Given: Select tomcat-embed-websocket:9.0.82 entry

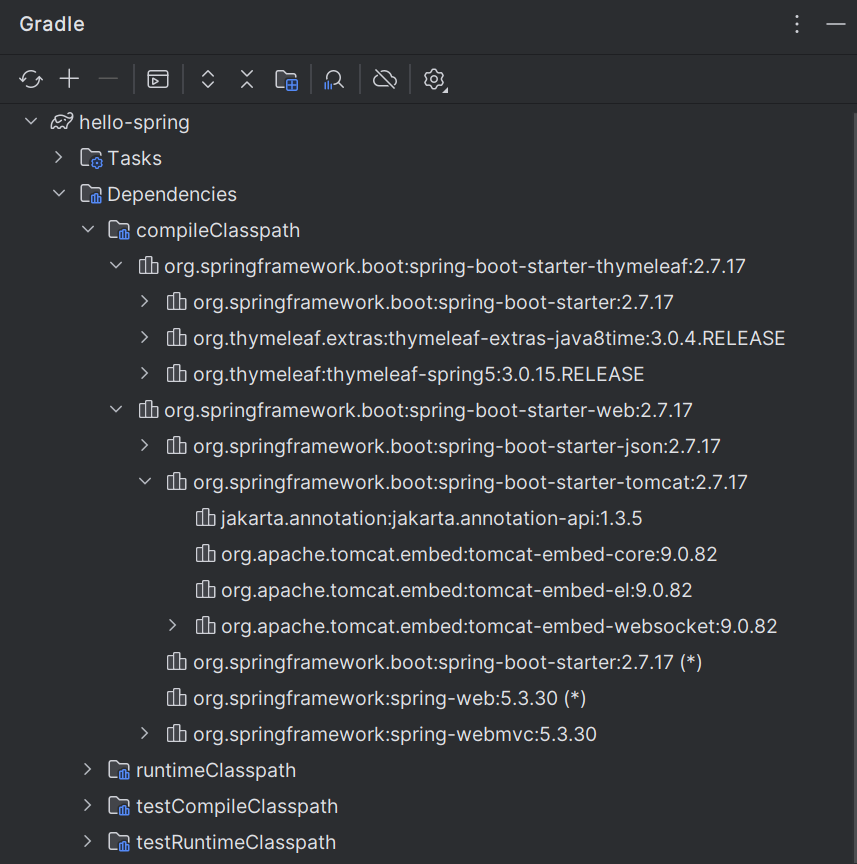Looking at the screenshot, I should [427, 626].
